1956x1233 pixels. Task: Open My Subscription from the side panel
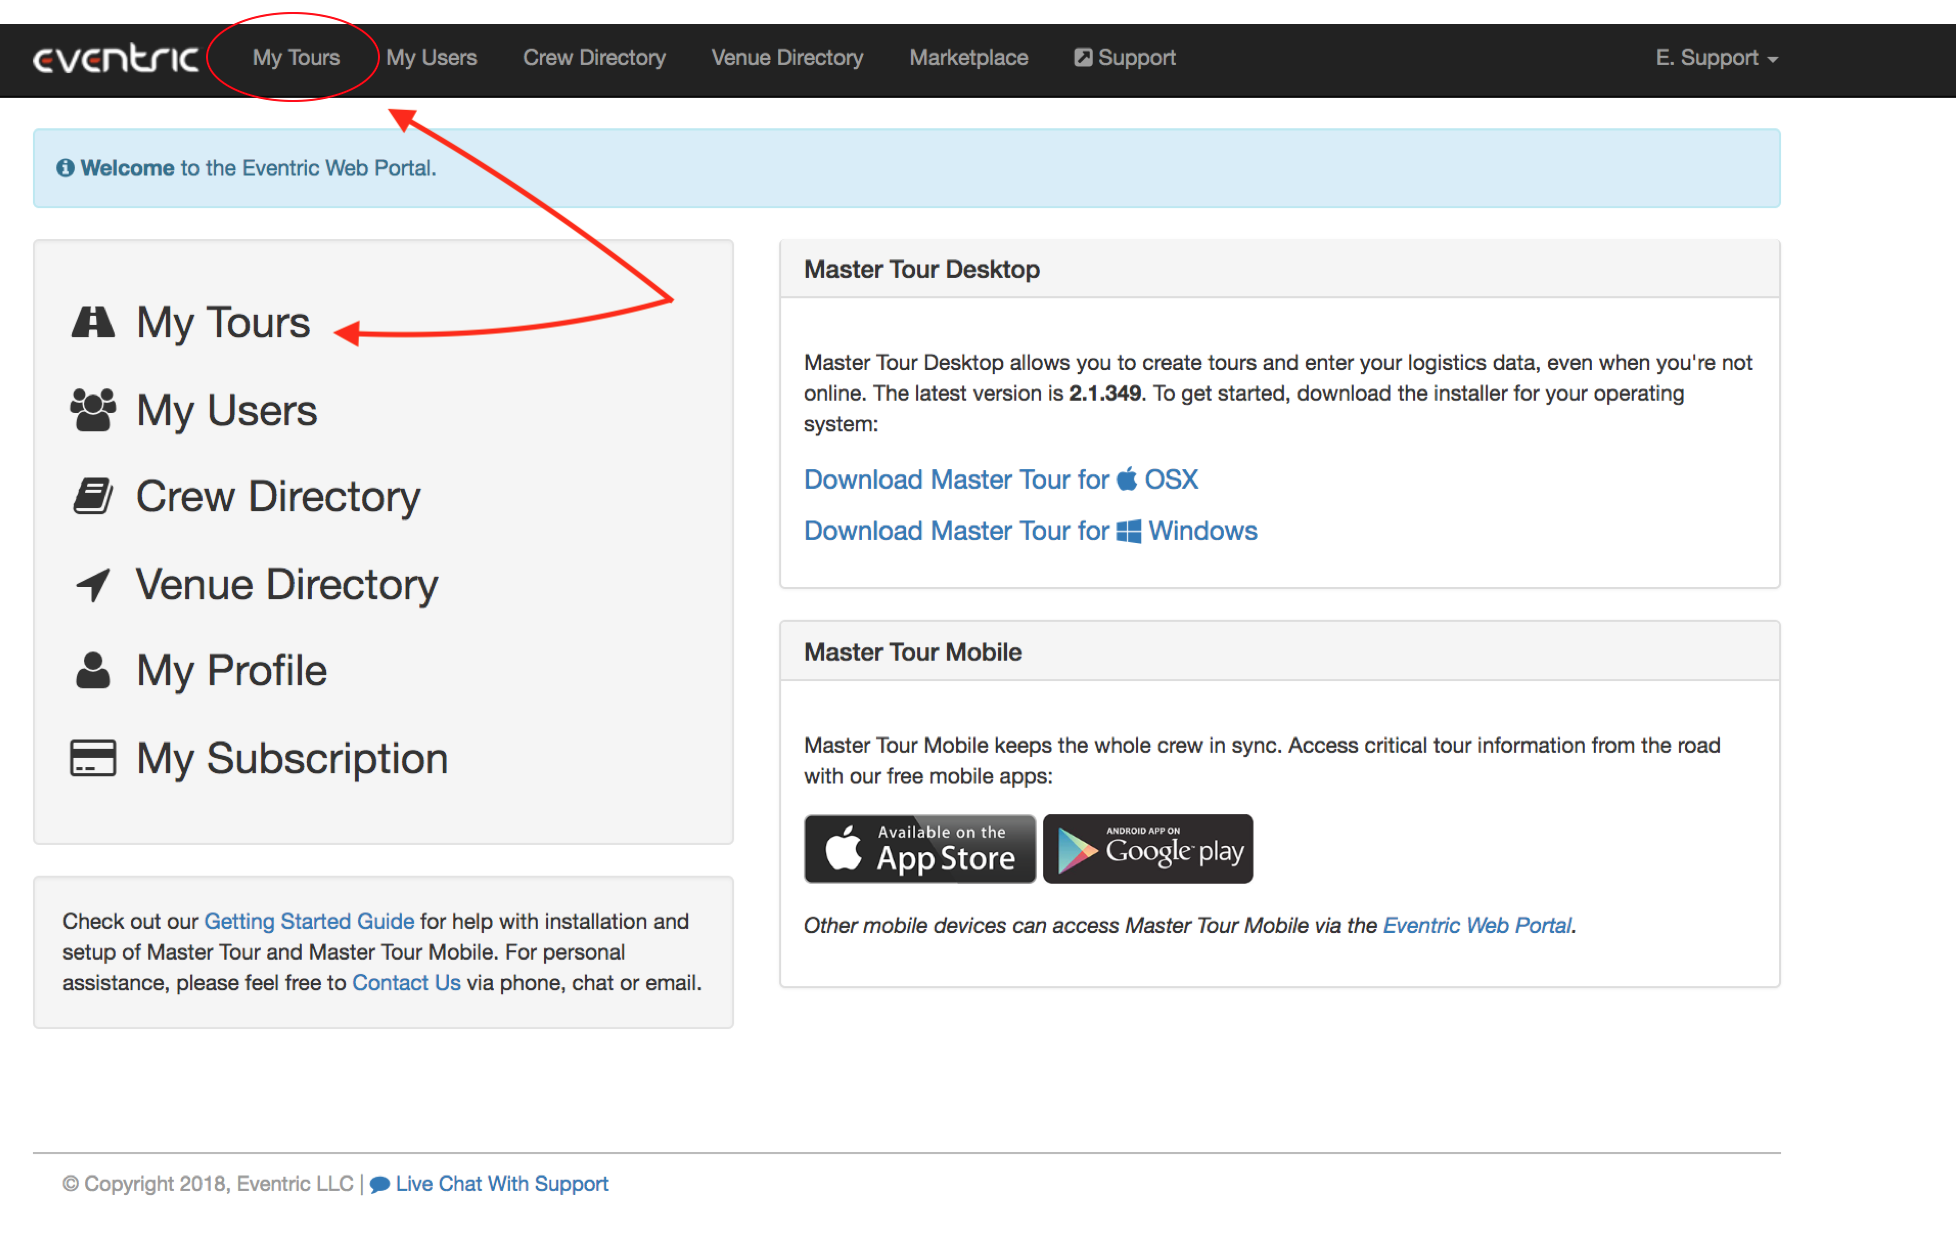(x=292, y=759)
